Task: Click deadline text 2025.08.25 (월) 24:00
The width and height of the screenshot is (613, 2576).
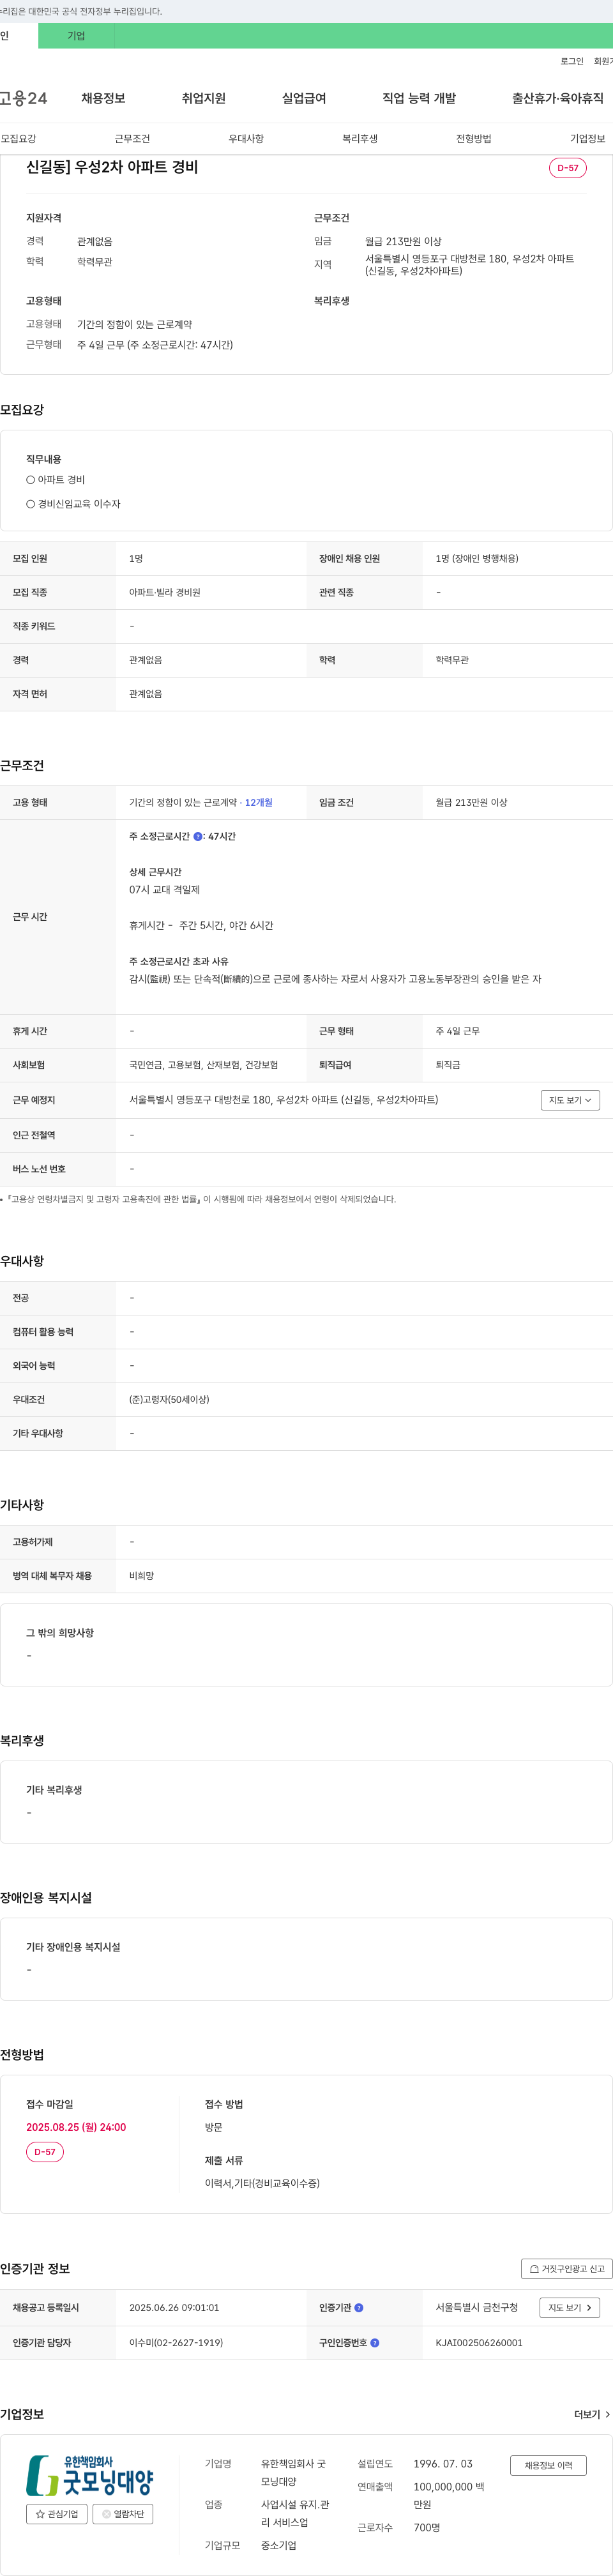Action: [76, 2127]
